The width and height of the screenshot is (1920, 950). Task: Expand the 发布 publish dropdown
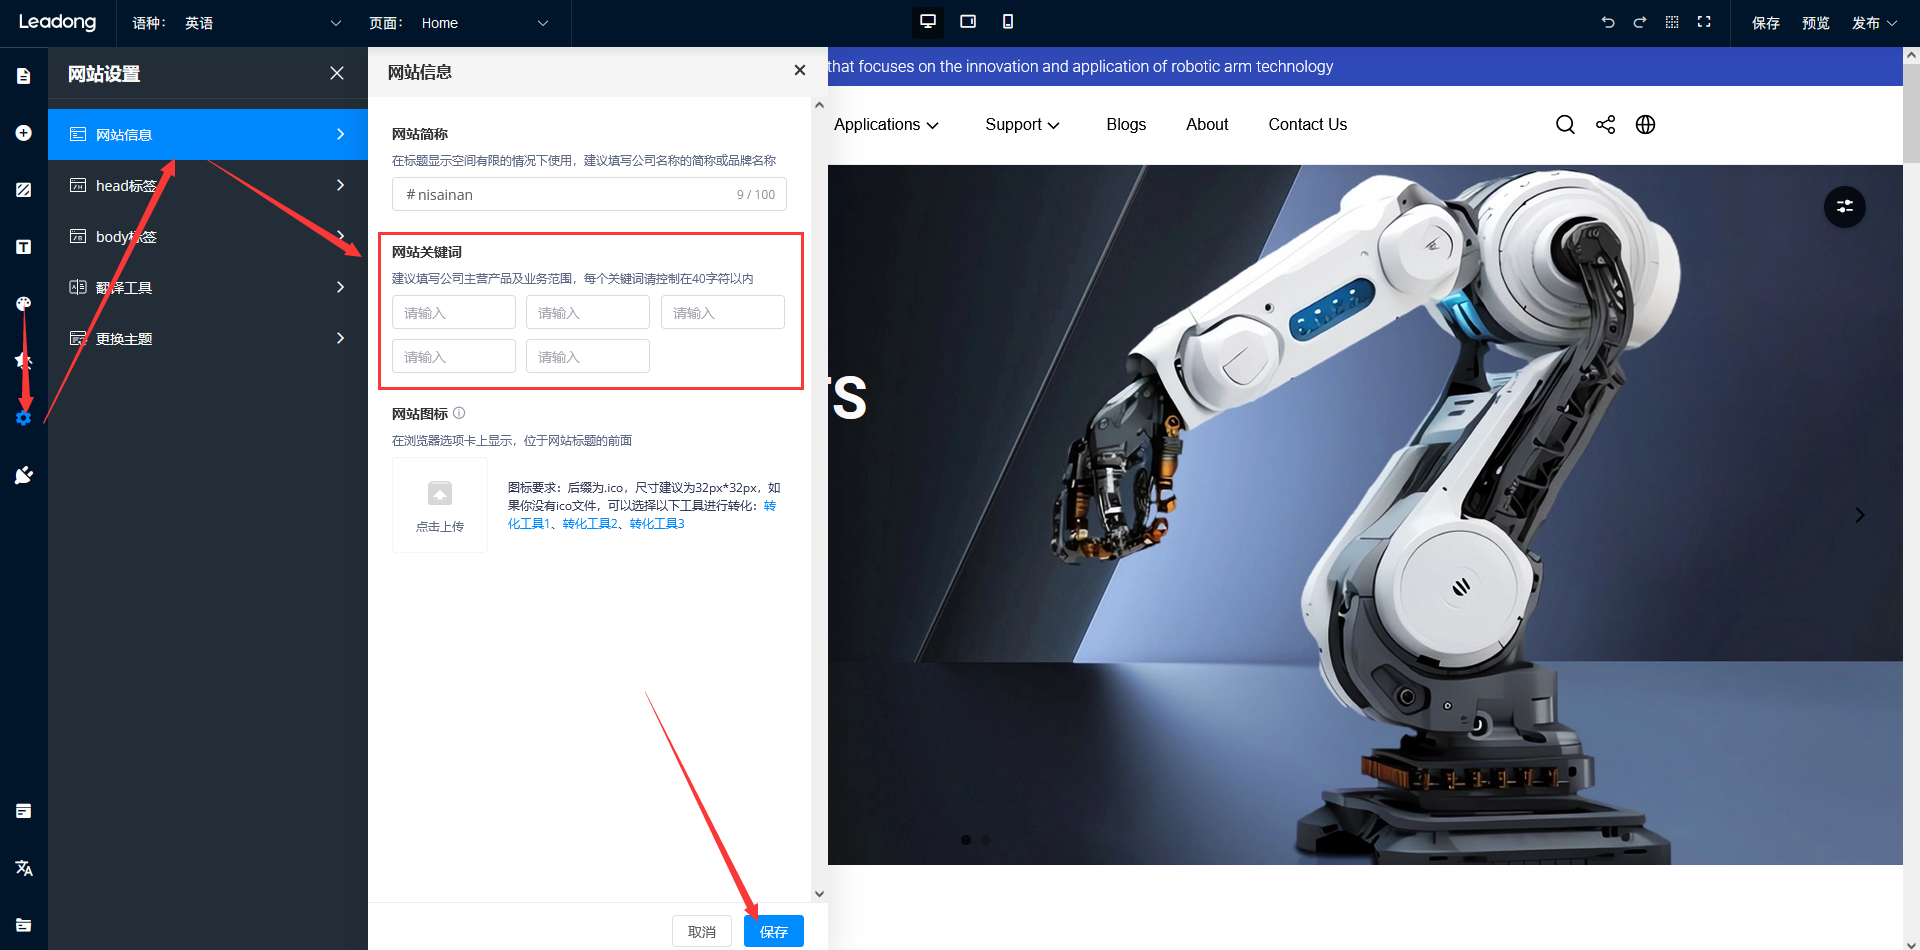click(x=1873, y=23)
